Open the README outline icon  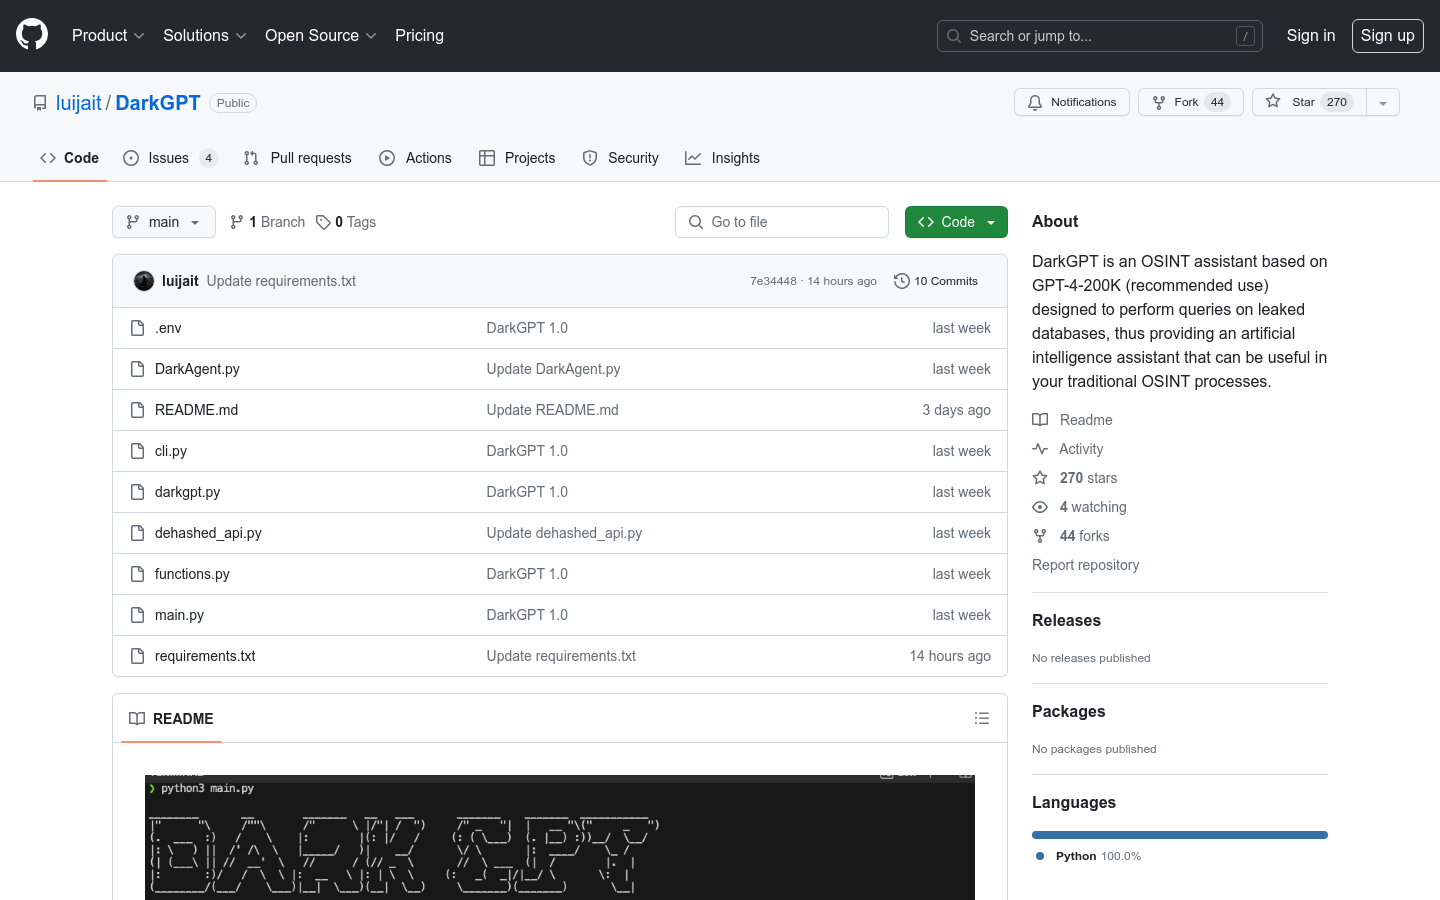pos(982,718)
